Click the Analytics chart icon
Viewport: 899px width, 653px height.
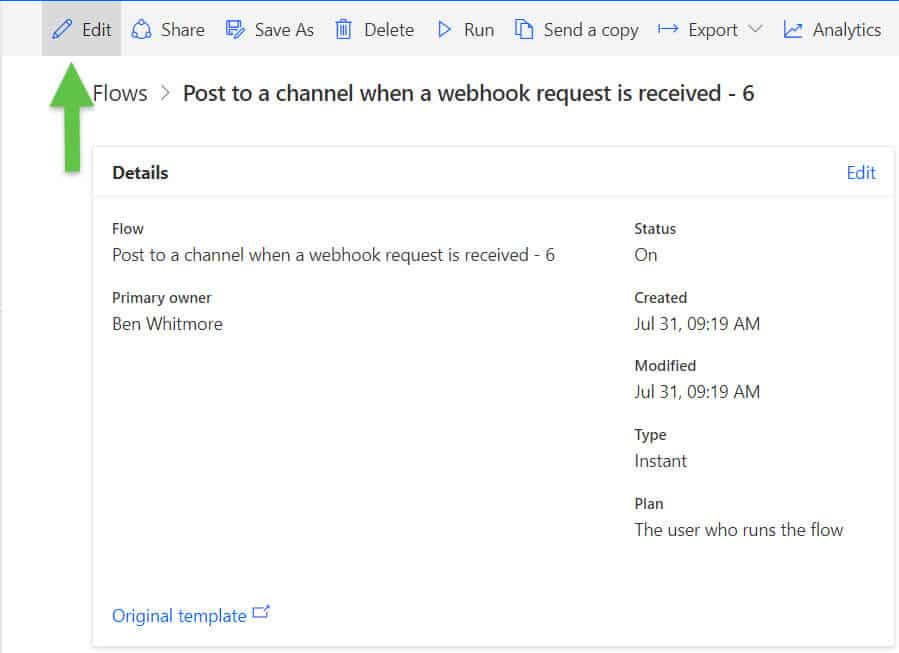pos(792,29)
